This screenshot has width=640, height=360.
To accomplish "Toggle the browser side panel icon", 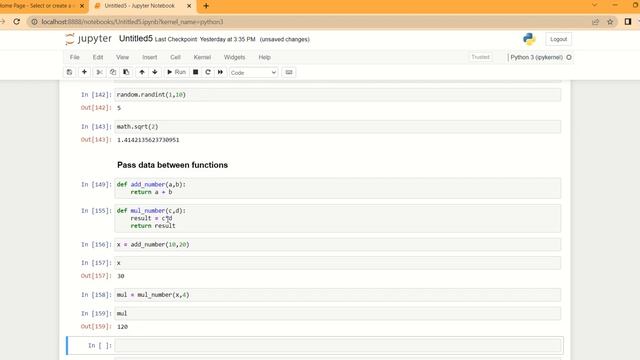I will click(628, 22).
